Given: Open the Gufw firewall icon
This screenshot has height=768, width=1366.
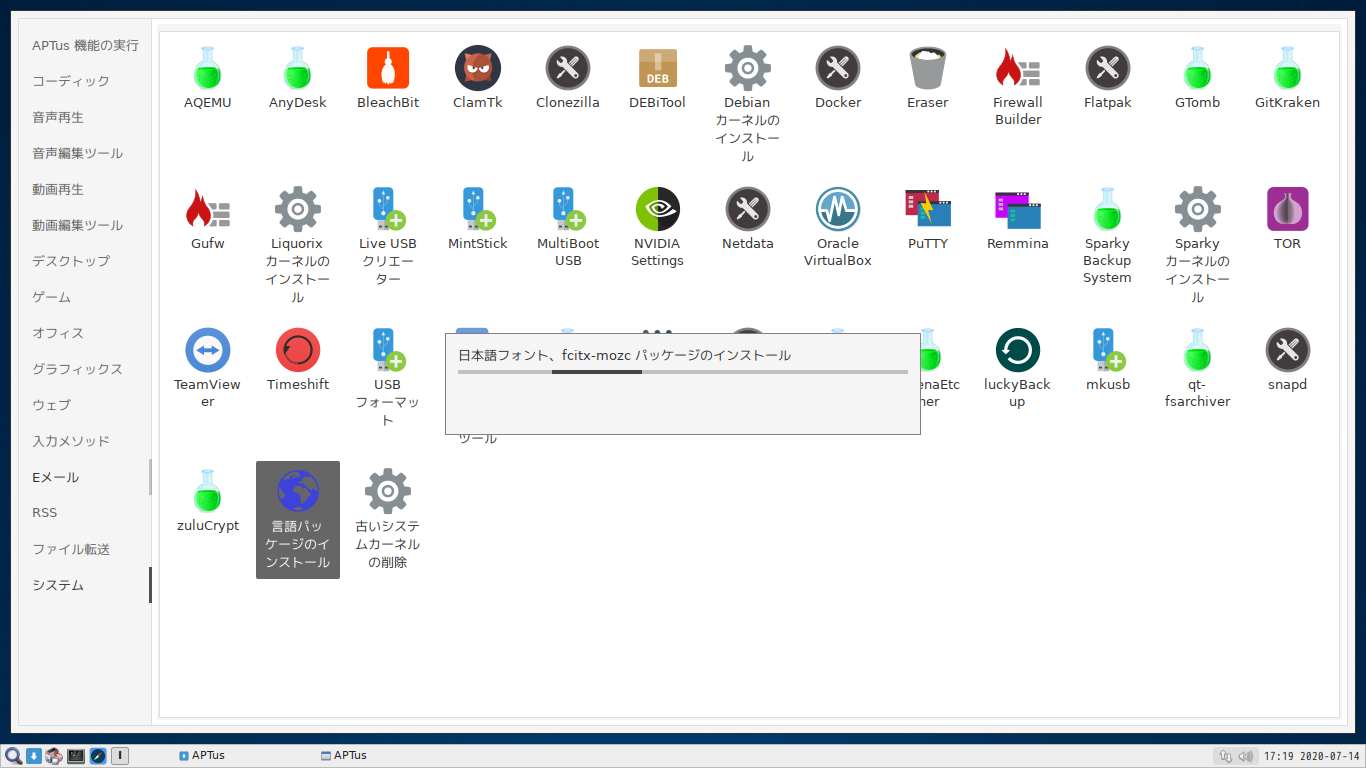Looking at the screenshot, I should 207,209.
